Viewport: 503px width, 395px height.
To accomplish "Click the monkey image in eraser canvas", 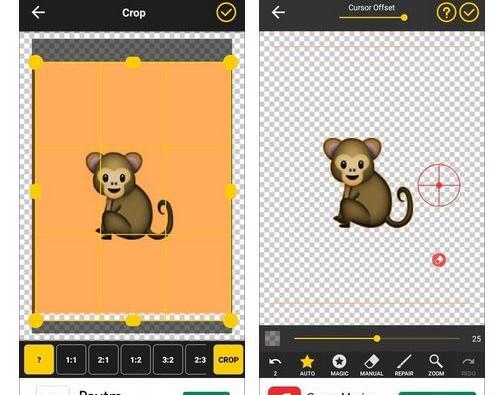I will tap(368, 183).
